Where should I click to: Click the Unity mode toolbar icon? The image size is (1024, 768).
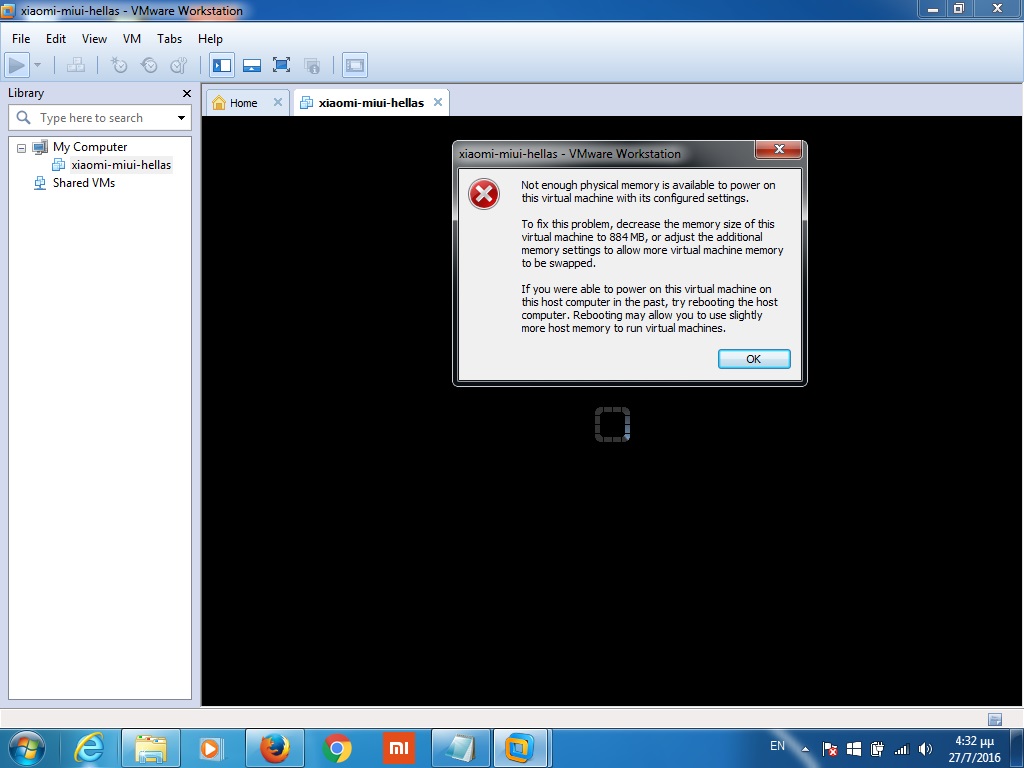tap(312, 65)
